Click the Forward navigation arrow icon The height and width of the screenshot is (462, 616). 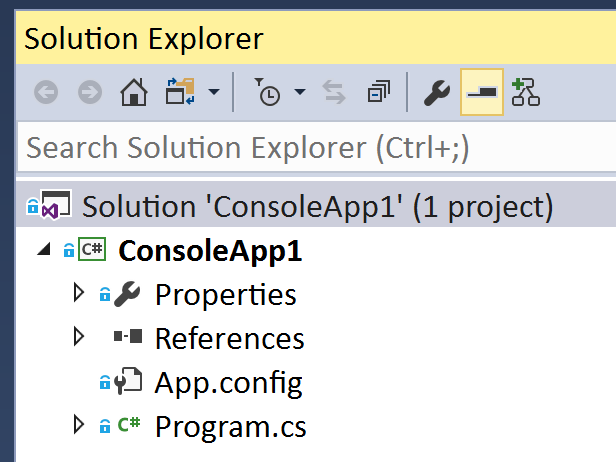(x=90, y=94)
